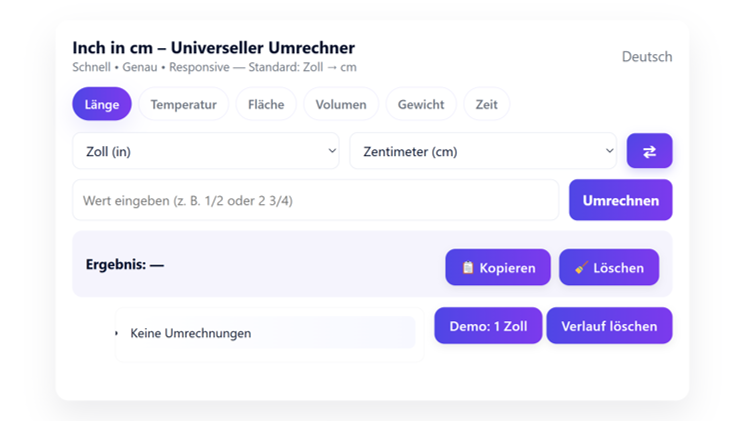Screen dimensions: 749x421
Task: Click the Ergebnis: — result text
Action: 125,264
